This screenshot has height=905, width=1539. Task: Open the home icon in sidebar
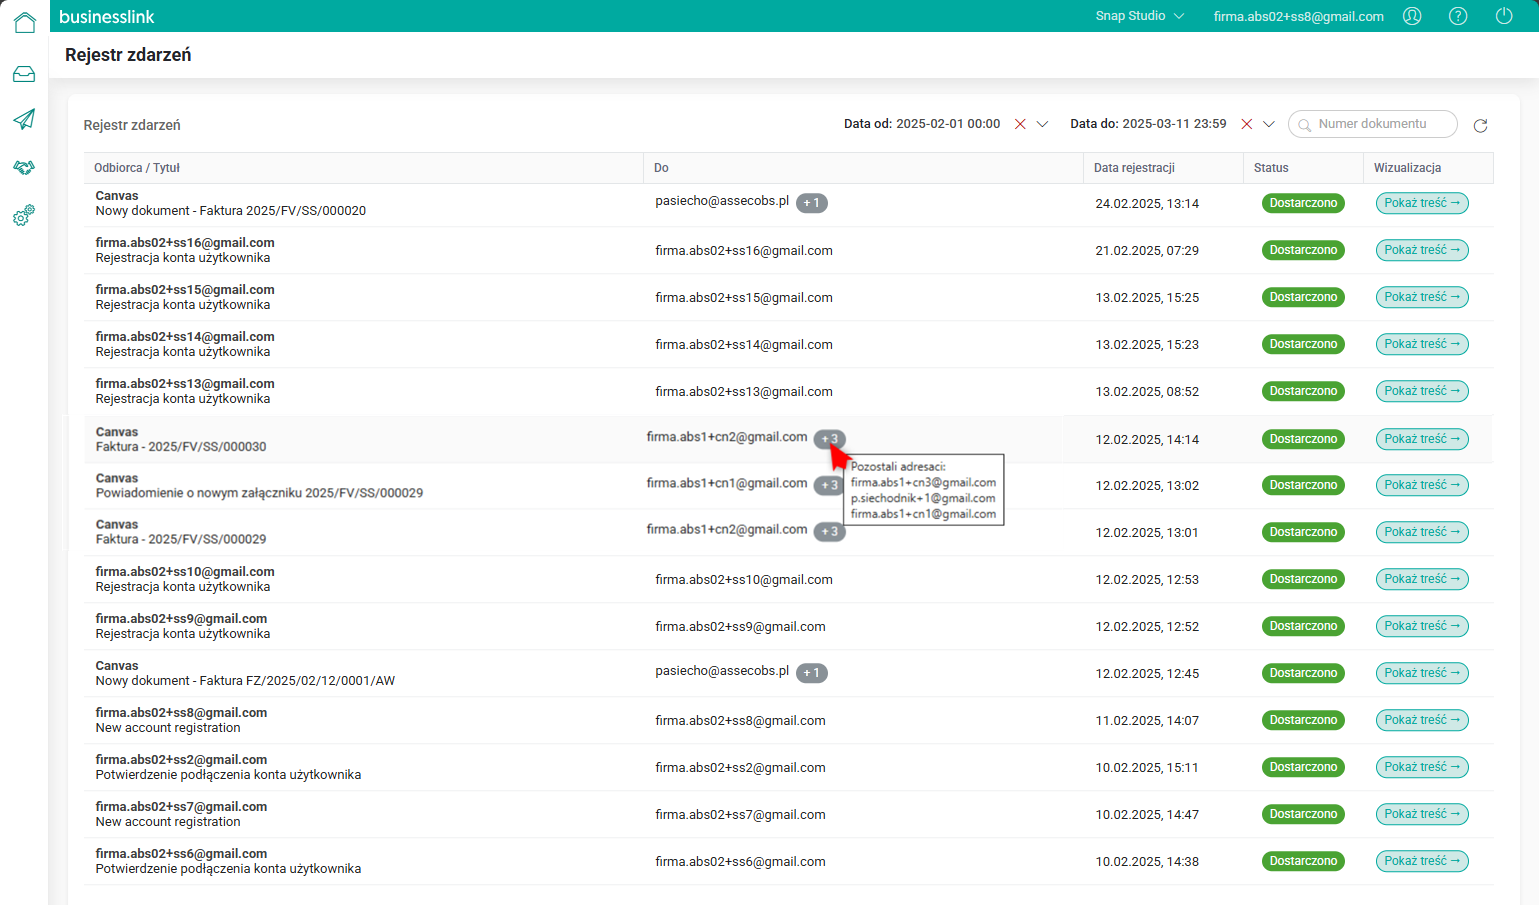click(24, 22)
